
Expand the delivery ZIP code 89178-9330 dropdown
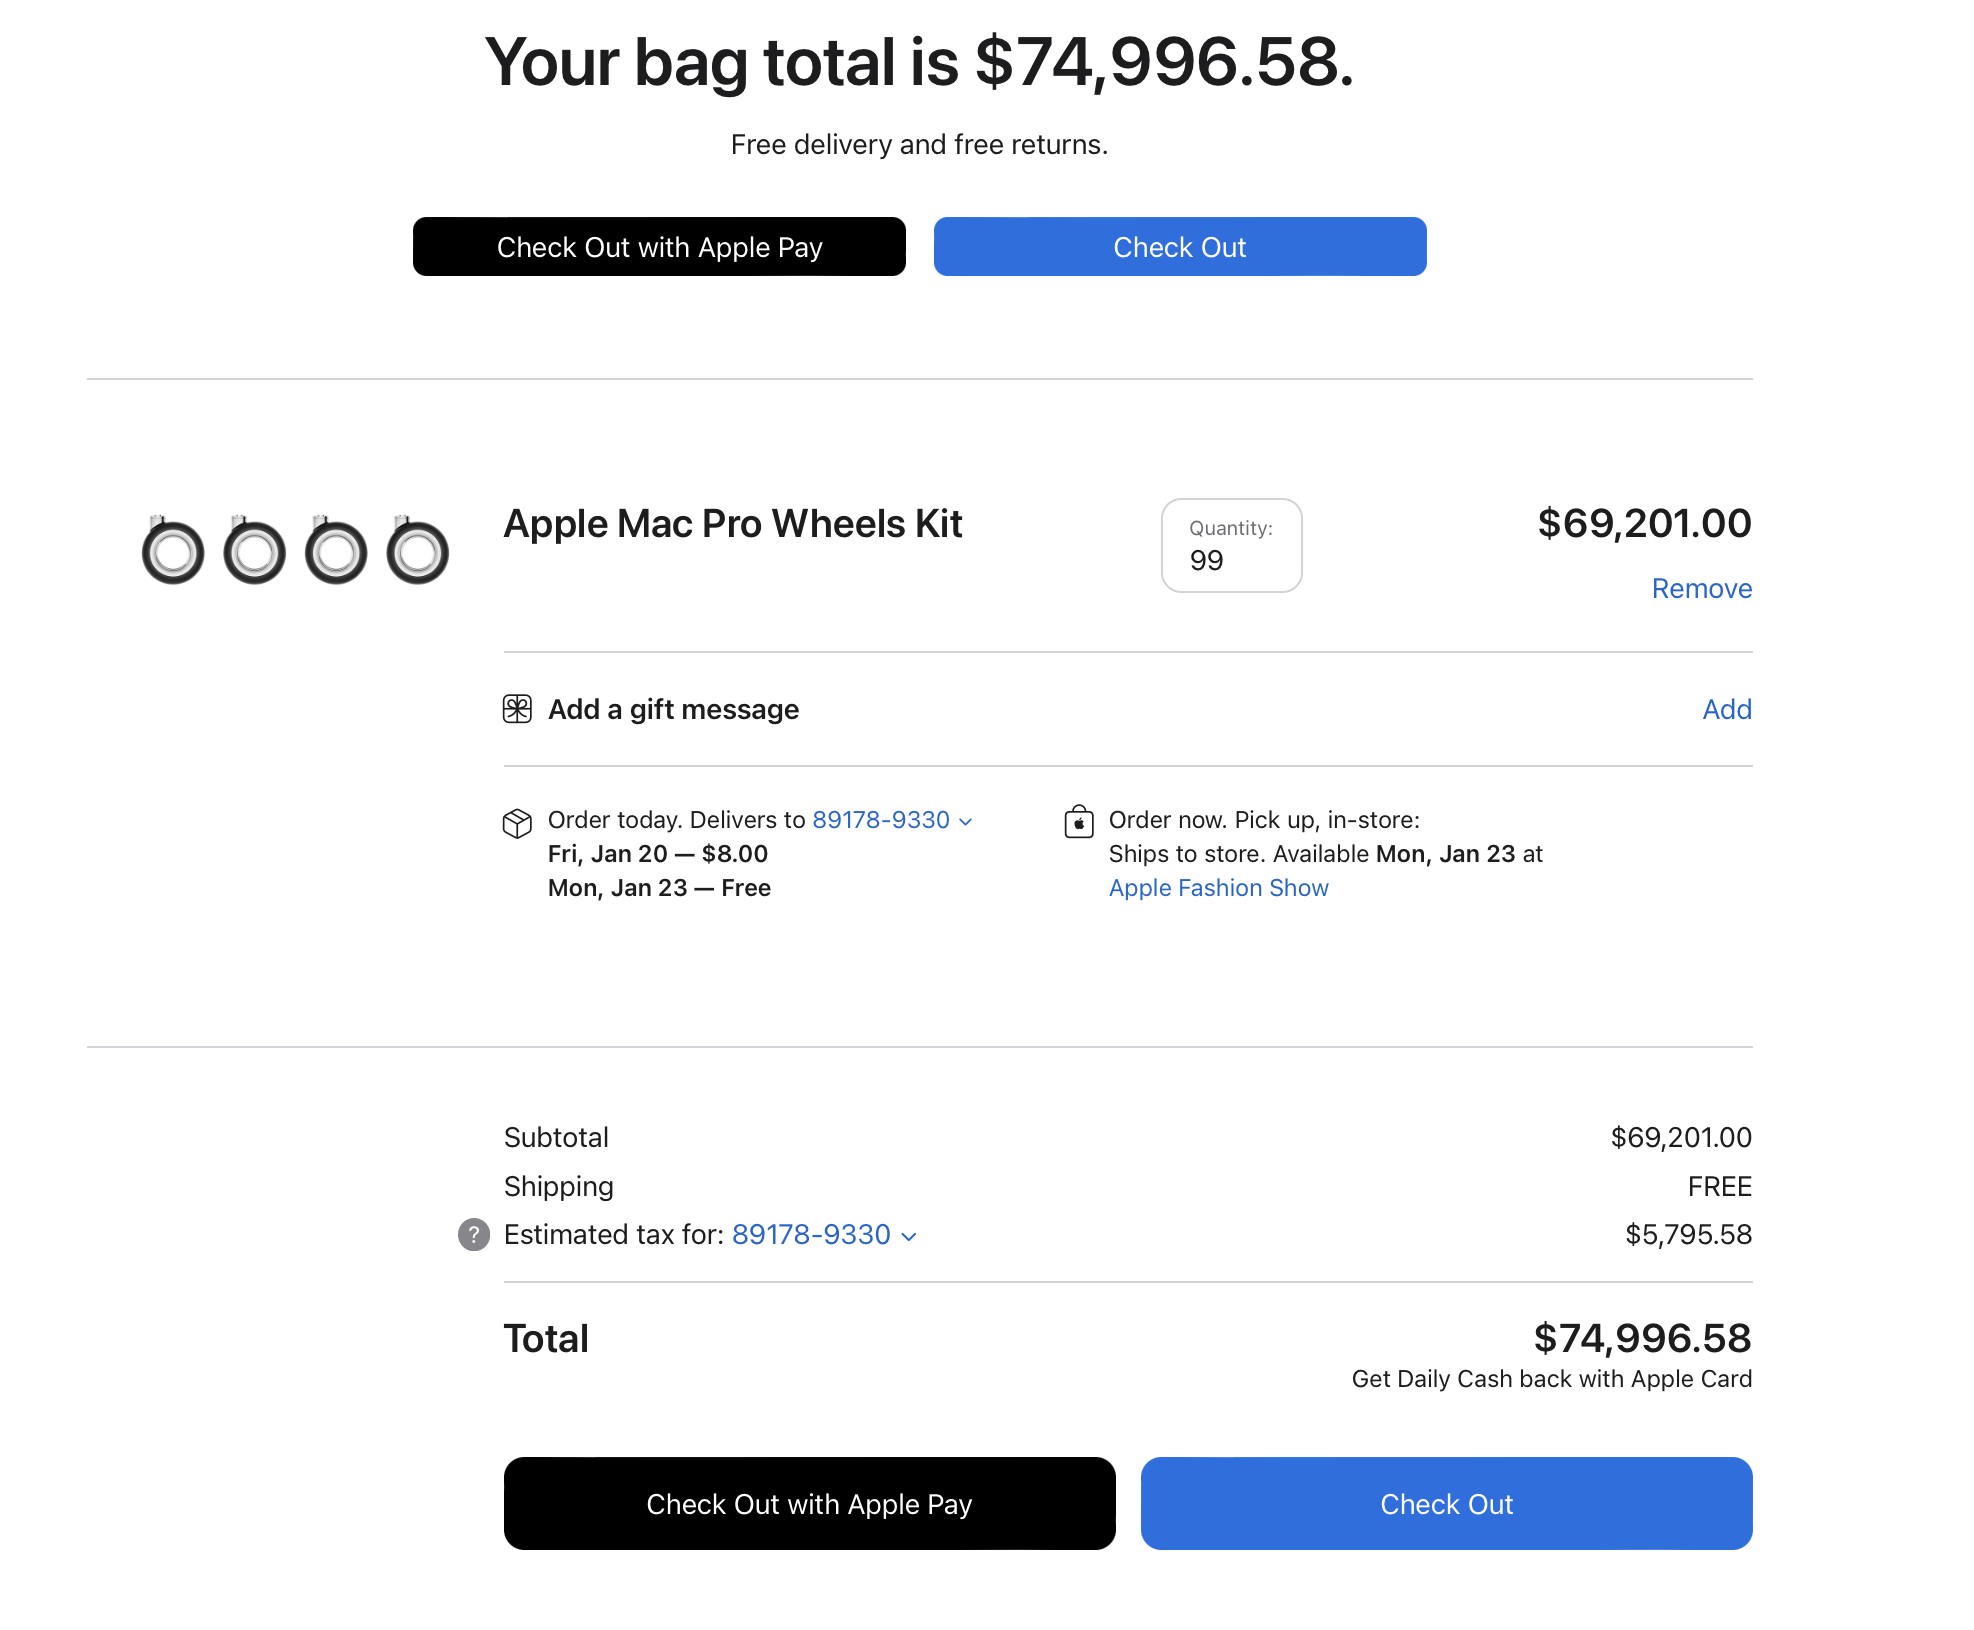(x=881, y=820)
